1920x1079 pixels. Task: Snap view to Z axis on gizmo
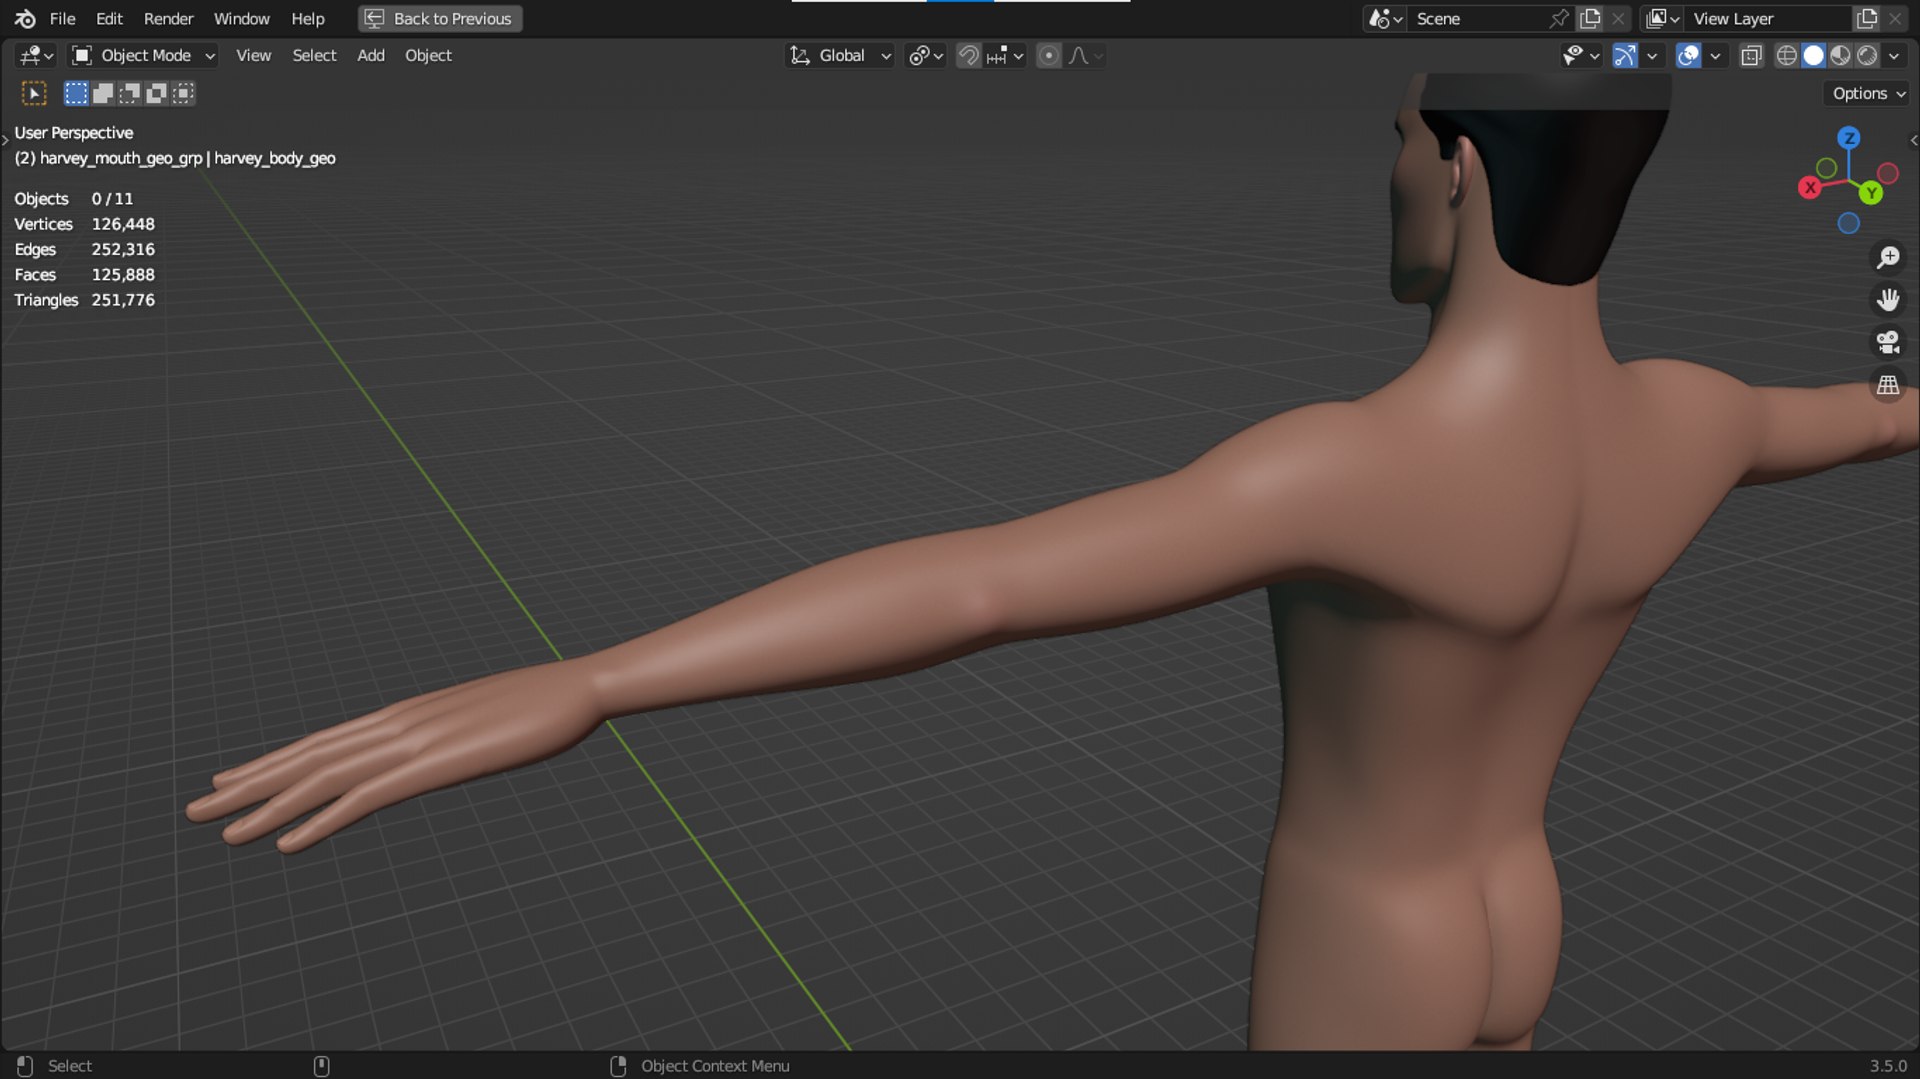[x=1848, y=137]
